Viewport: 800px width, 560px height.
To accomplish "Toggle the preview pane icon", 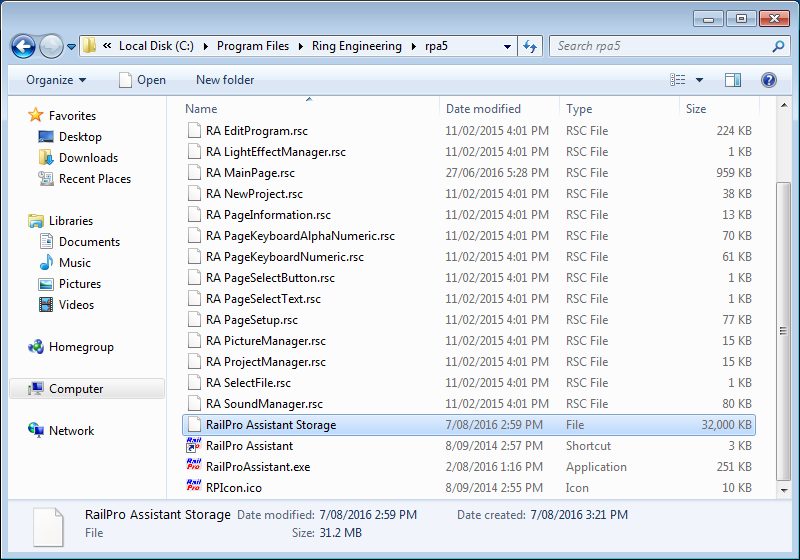I will click(733, 80).
